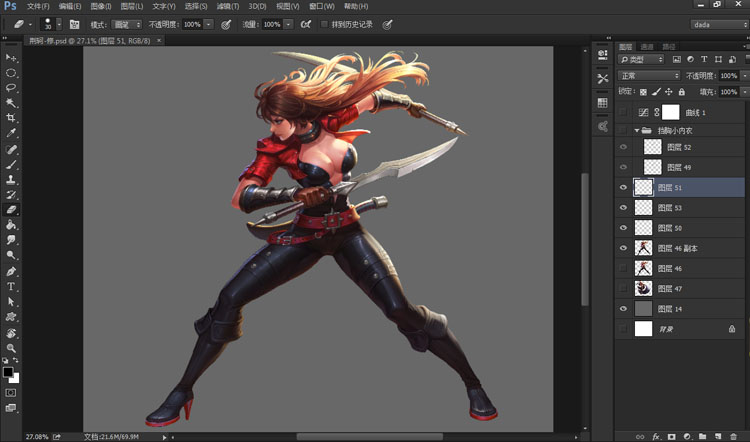Select the Eraser tool in toolbox
This screenshot has height=442, width=750.
(11, 210)
